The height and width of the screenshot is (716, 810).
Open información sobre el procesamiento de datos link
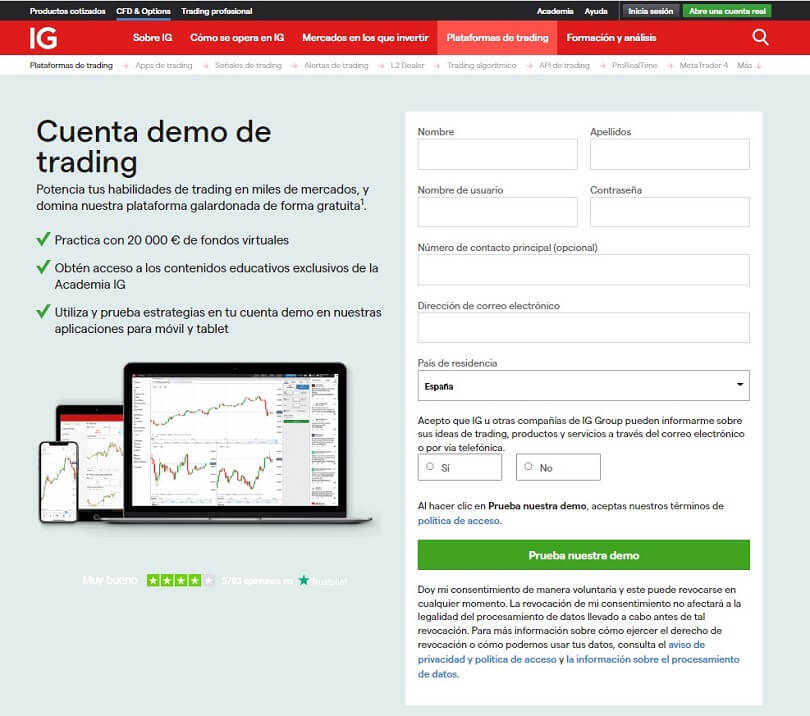click(x=652, y=659)
